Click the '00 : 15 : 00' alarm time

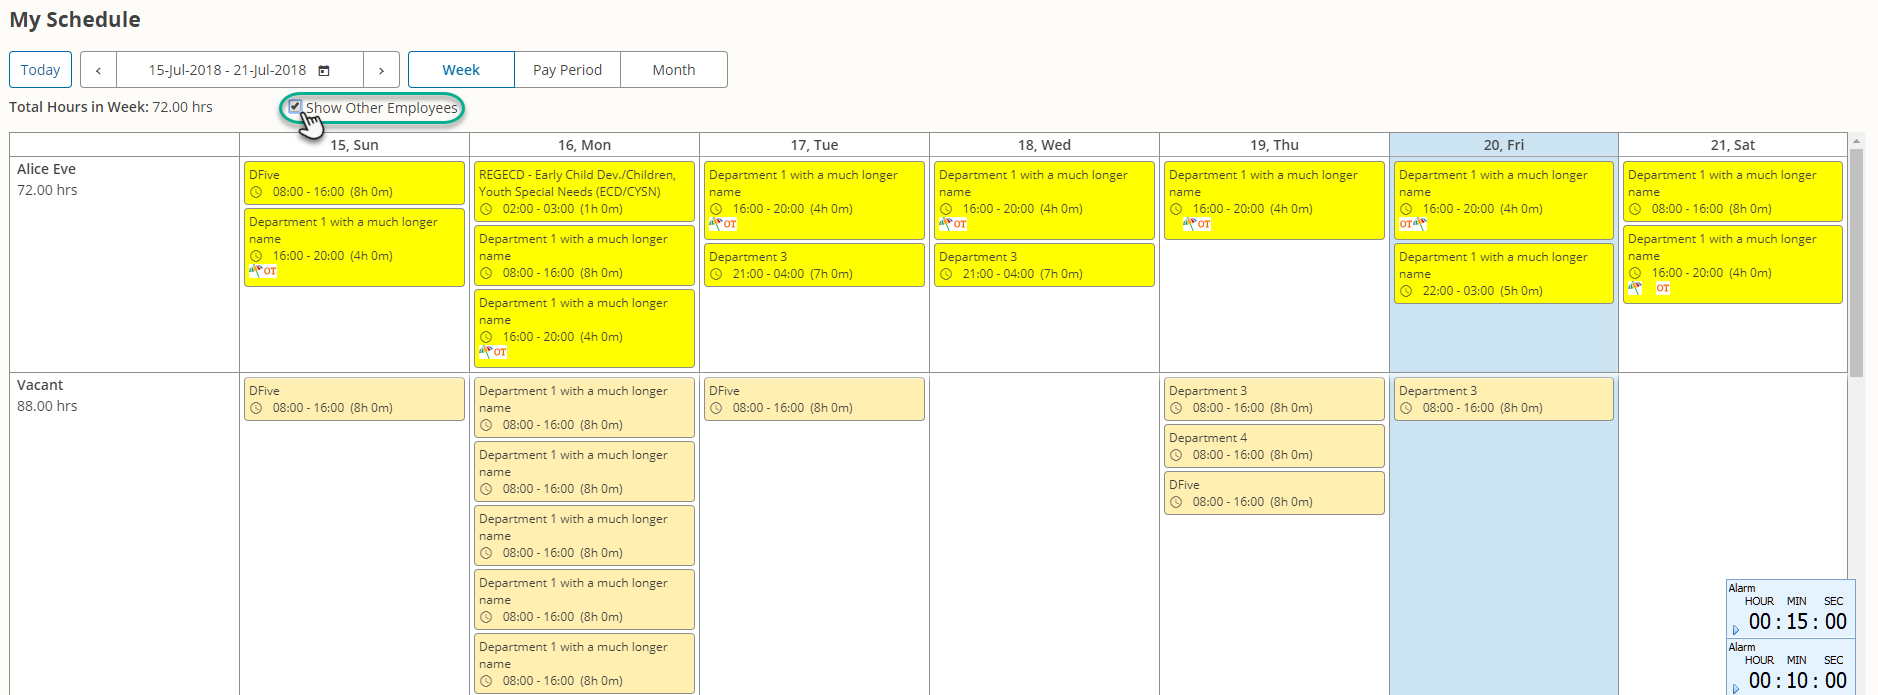pos(1798,621)
